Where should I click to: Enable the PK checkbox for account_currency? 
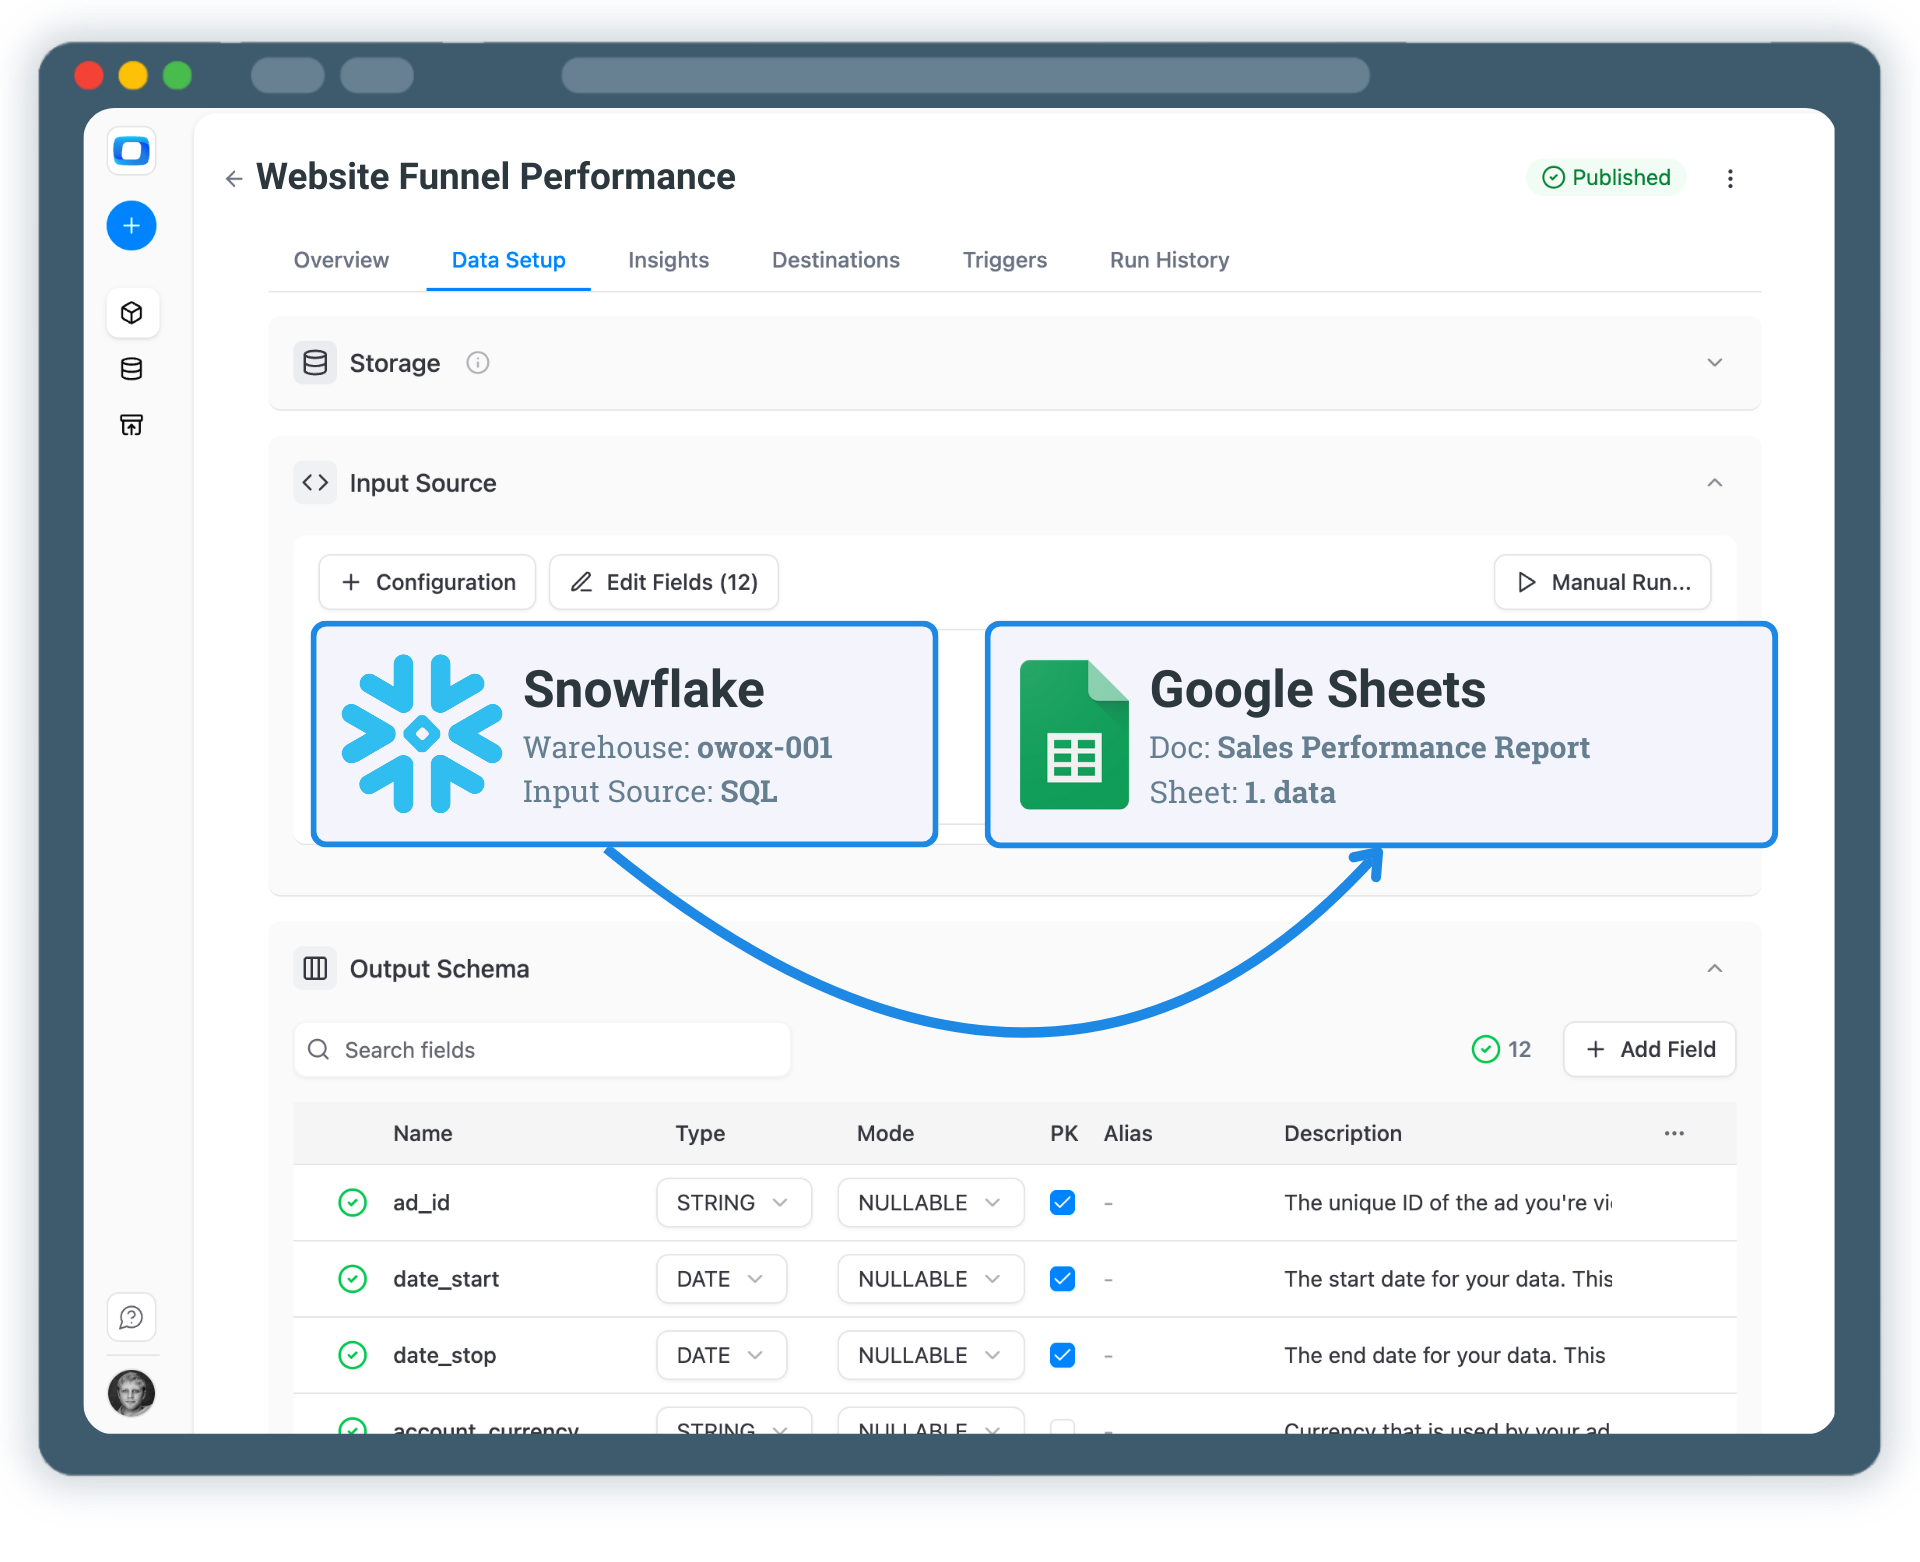click(1063, 1428)
